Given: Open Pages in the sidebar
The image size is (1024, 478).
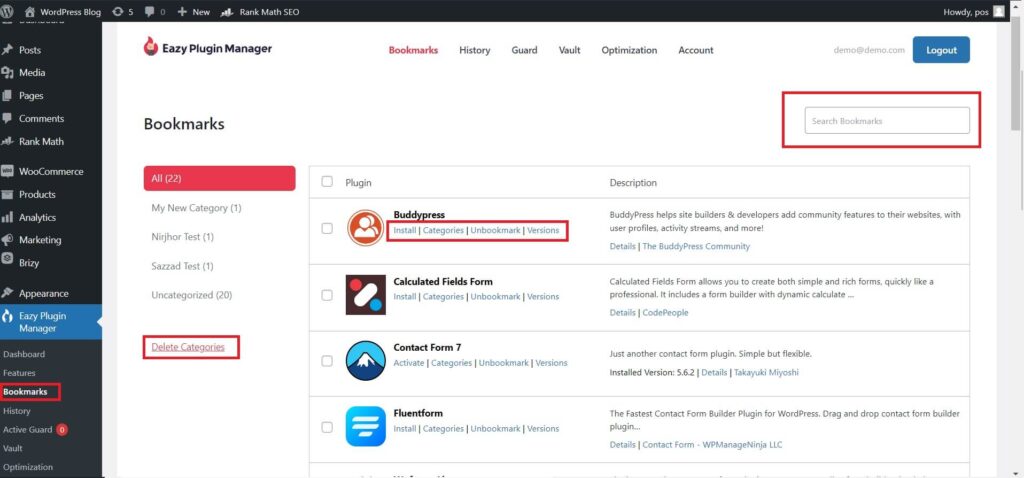Looking at the screenshot, I should click(31, 95).
